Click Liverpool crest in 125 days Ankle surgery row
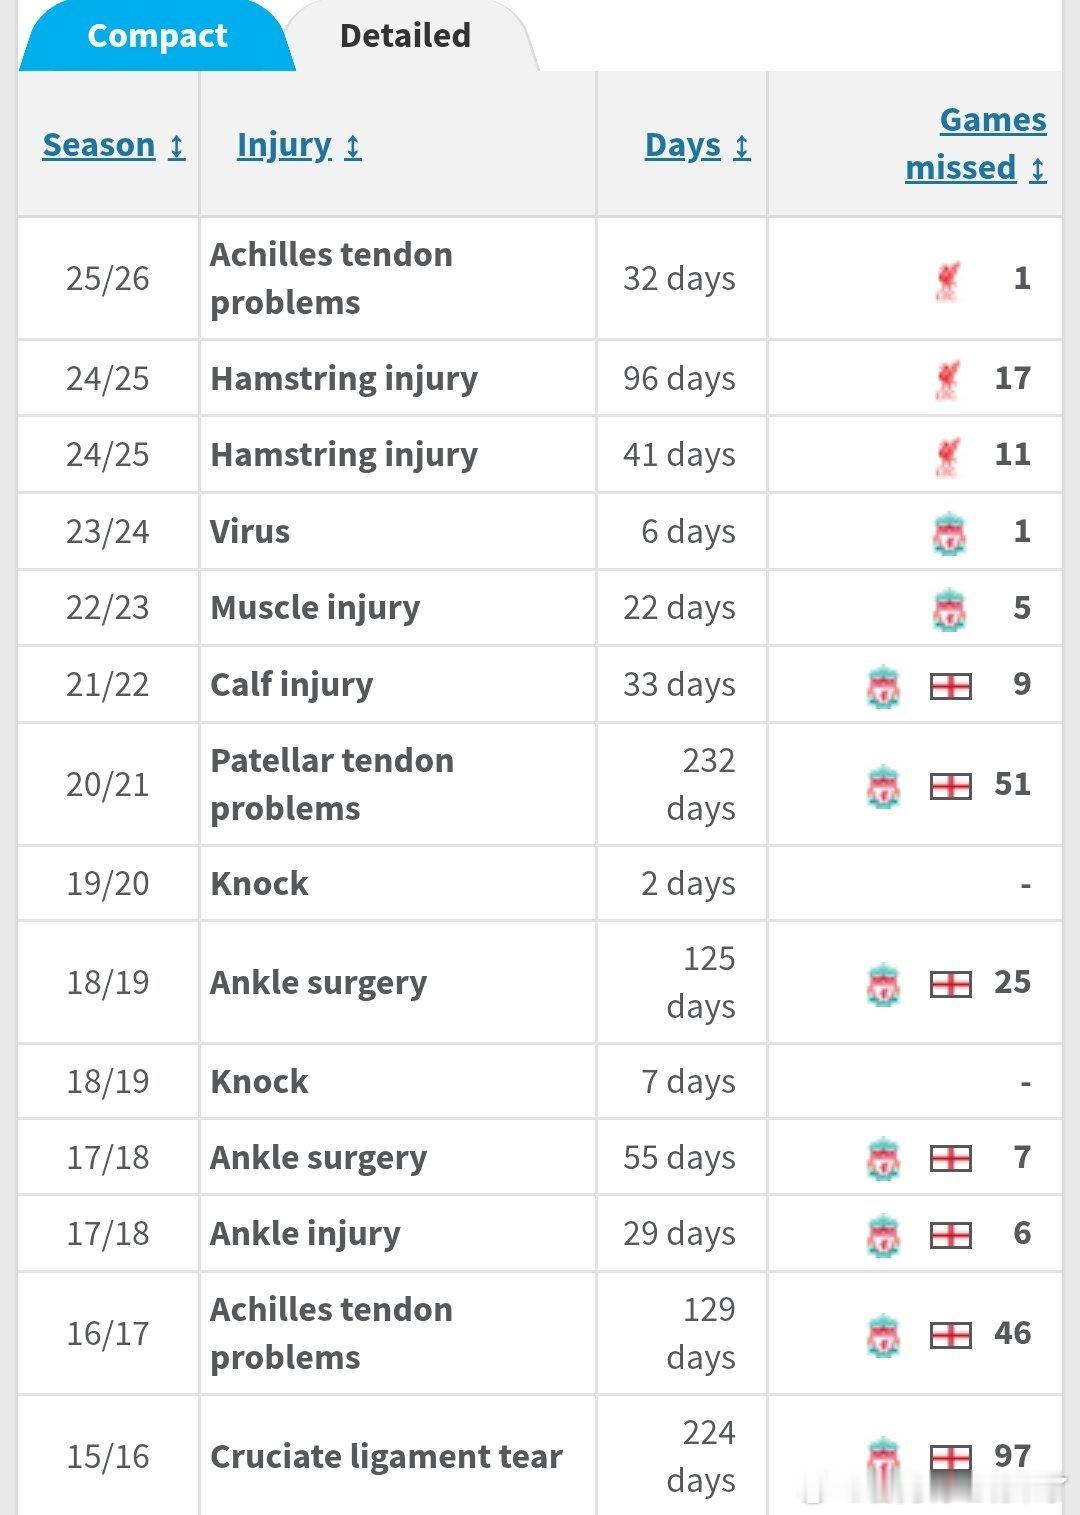The width and height of the screenshot is (1080, 1515). pos(884,984)
